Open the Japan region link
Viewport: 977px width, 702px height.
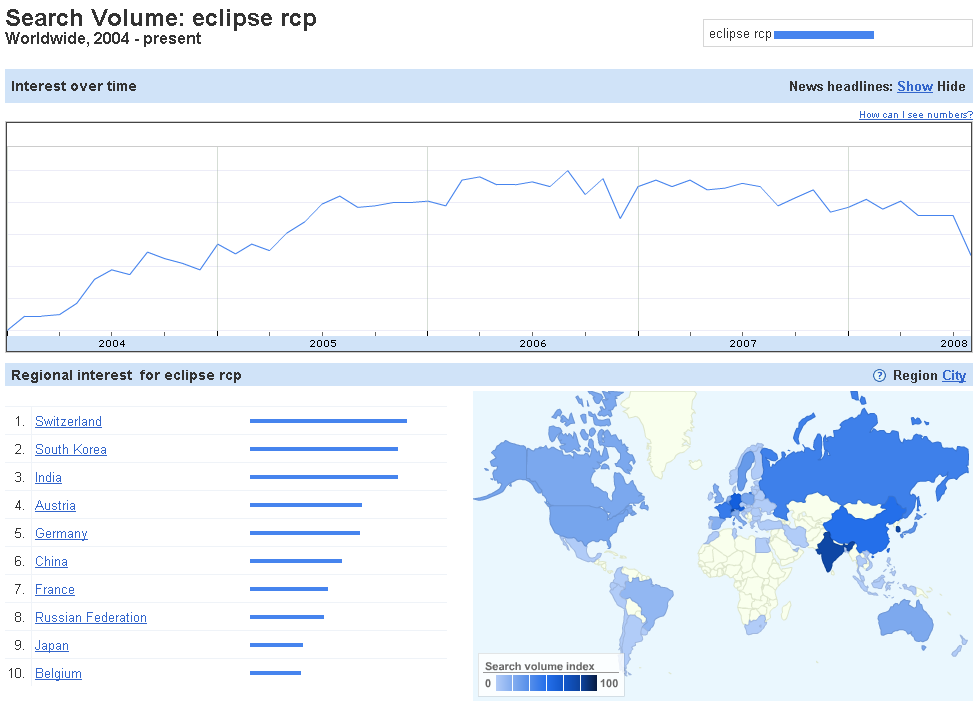(52, 646)
